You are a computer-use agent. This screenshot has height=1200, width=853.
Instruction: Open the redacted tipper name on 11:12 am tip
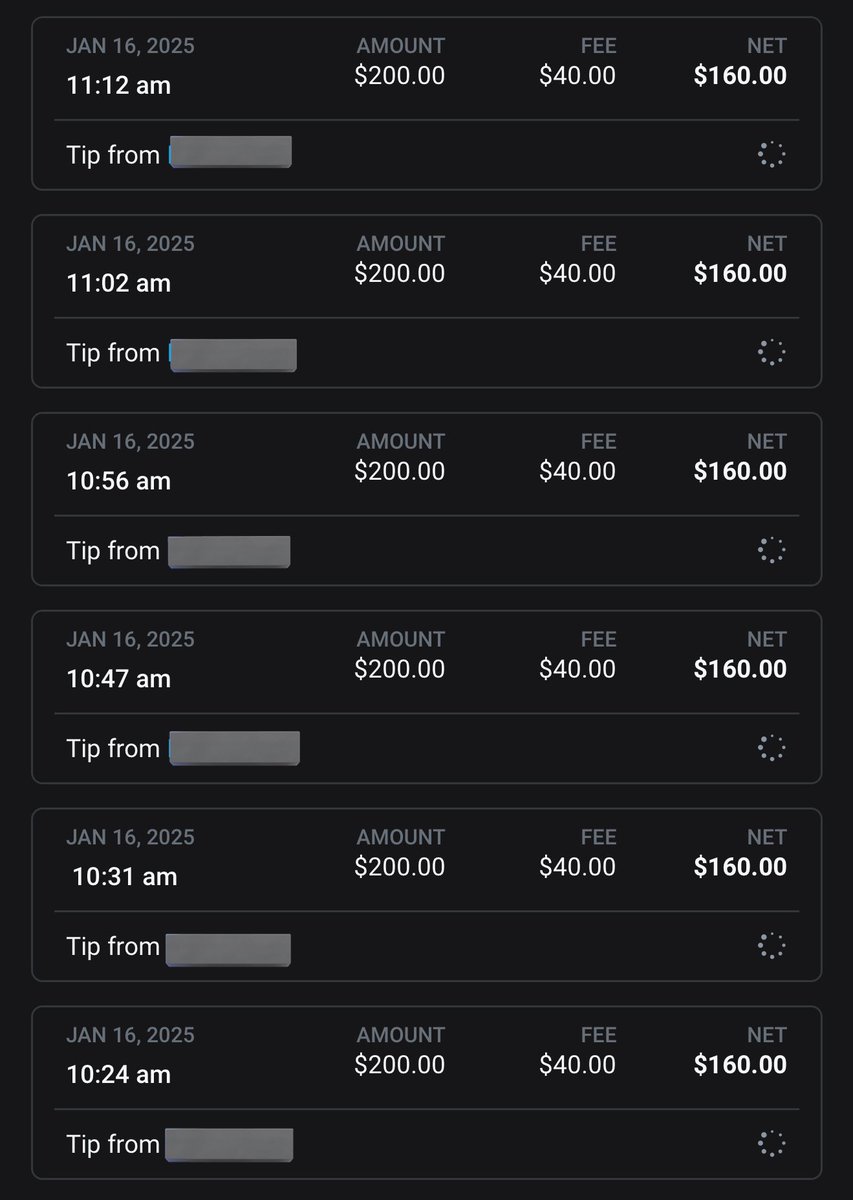[x=230, y=152]
